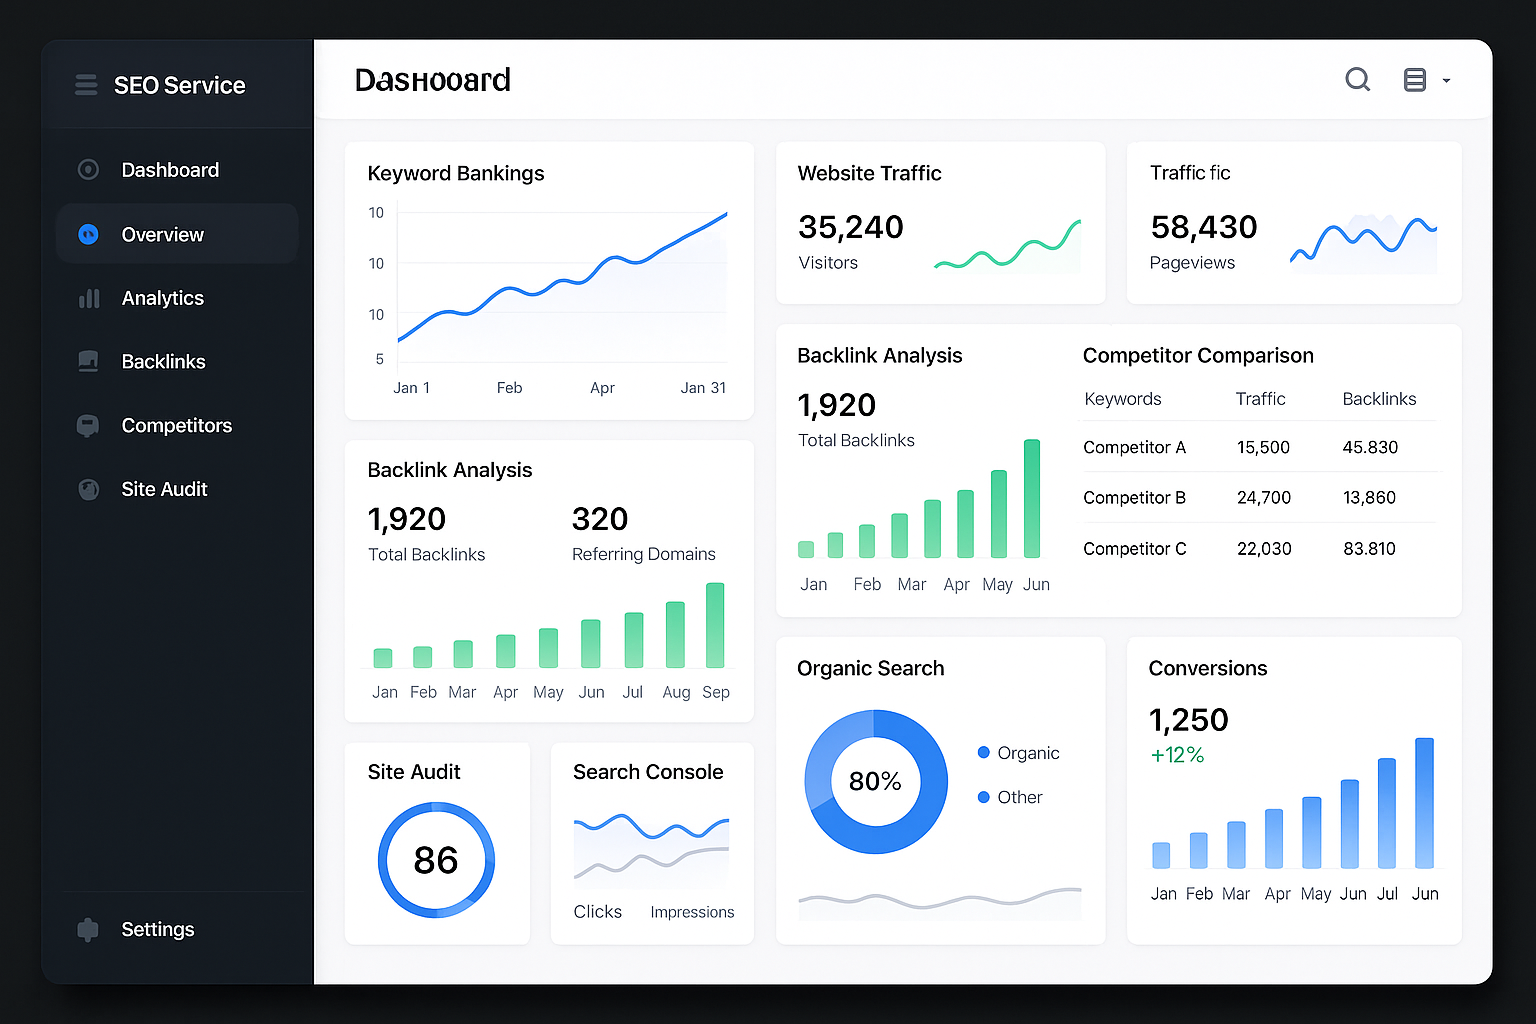
Task: Open Settings via its gear icon
Action: (x=88, y=930)
